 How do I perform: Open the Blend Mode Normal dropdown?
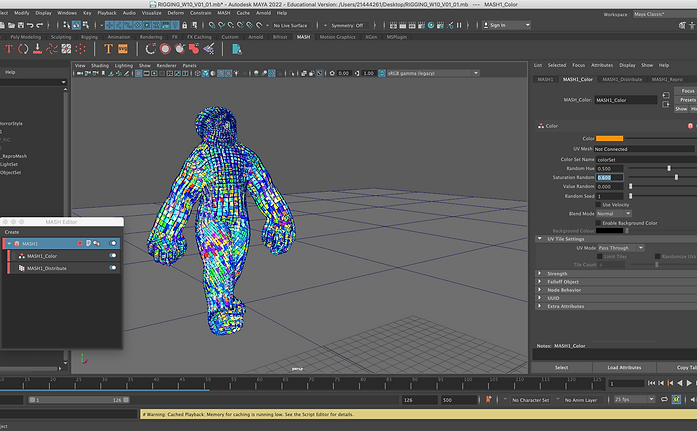(x=613, y=214)
